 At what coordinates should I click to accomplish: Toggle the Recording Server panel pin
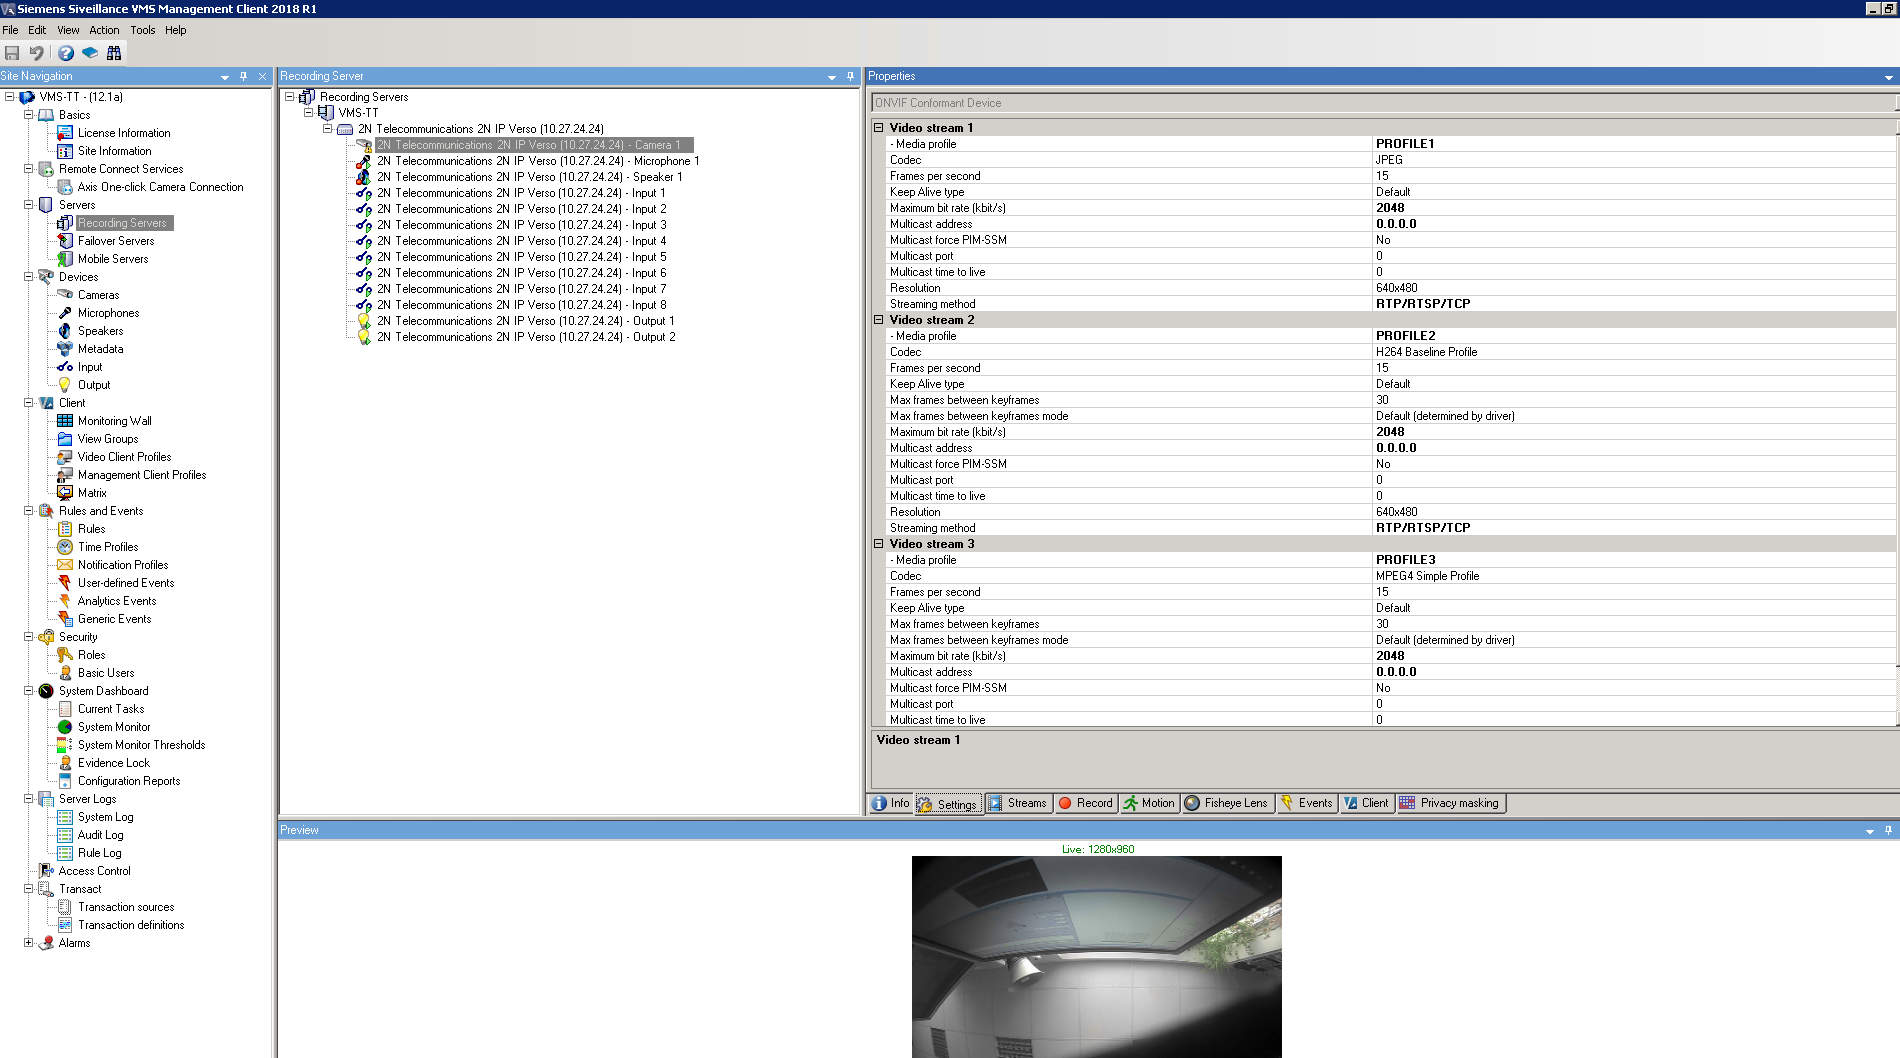[850, 76]
